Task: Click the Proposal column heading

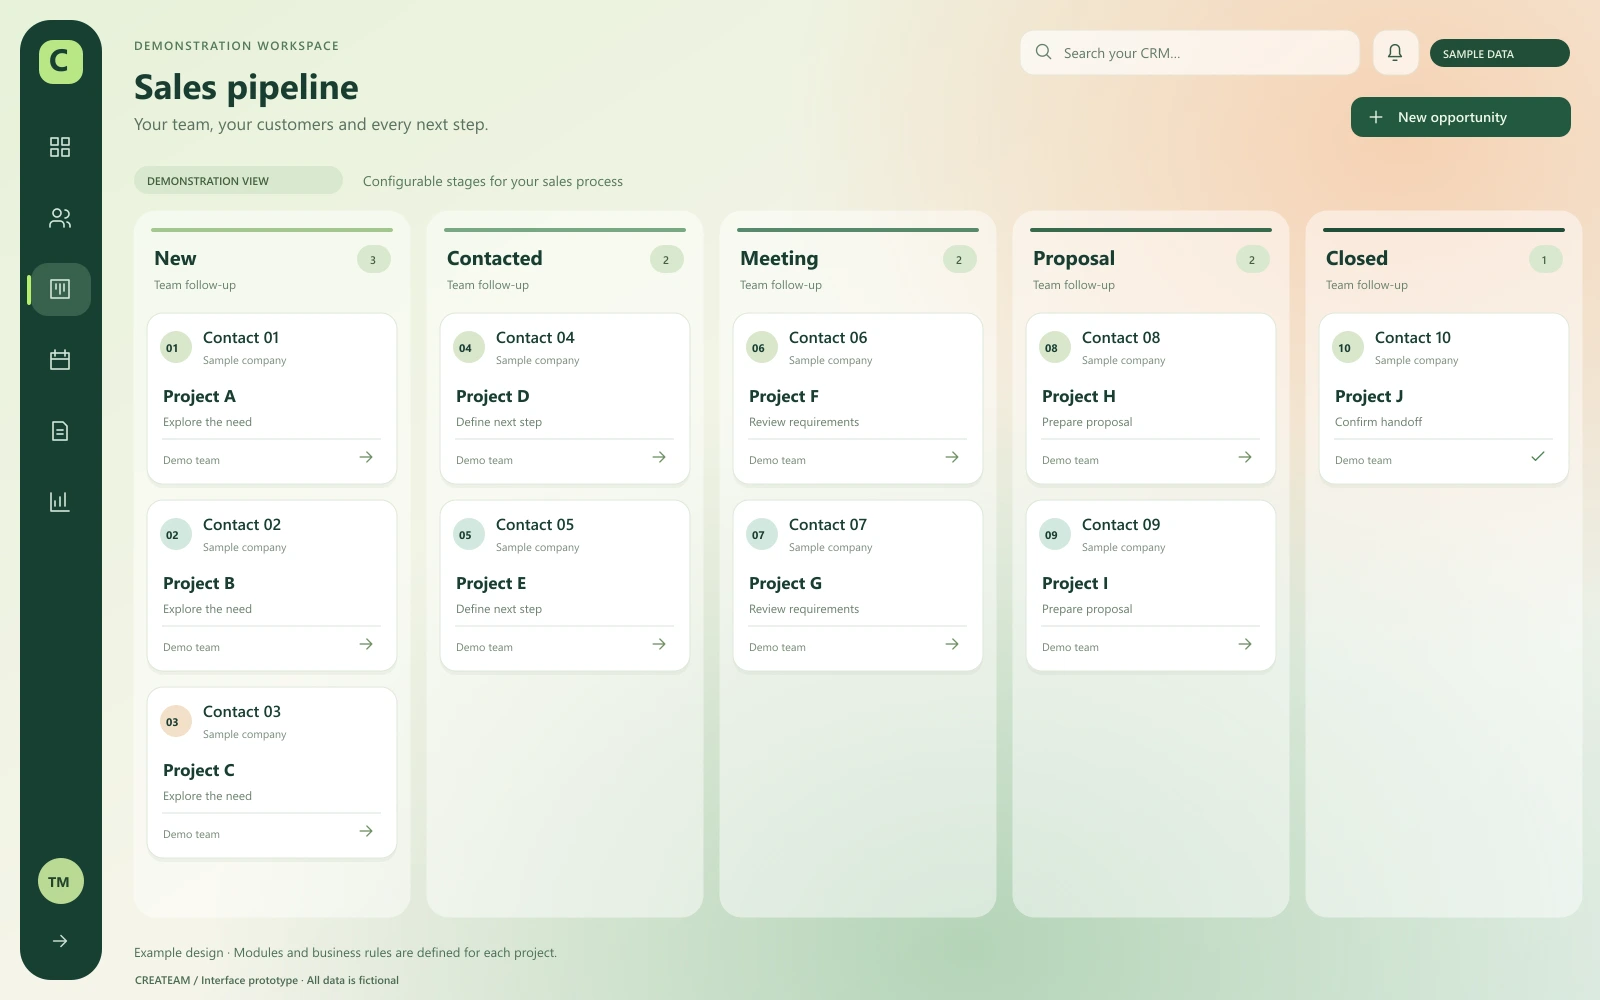Action: tap(1073, 258)
